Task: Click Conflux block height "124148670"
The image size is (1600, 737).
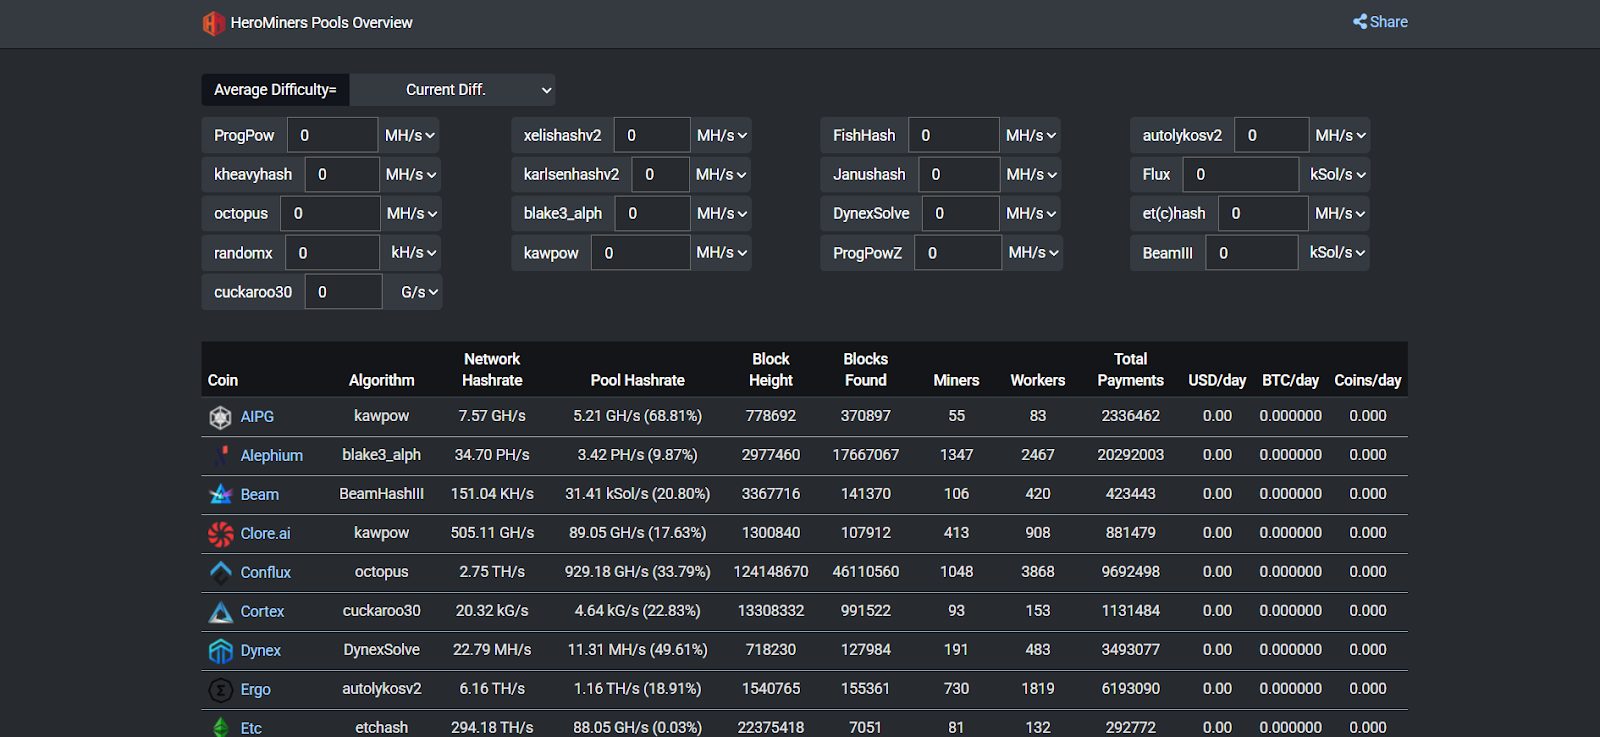Action: [771, 572]
